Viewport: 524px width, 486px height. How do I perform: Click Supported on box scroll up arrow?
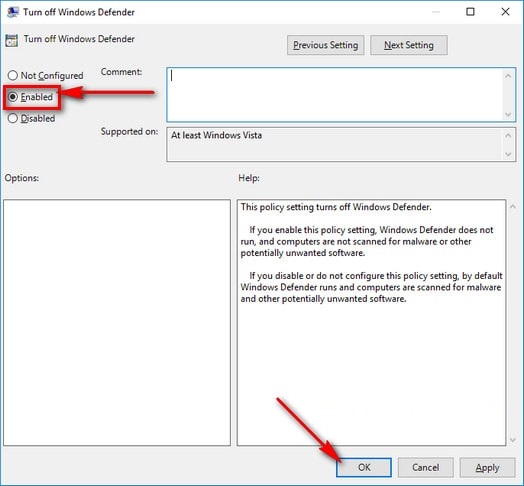pos(508,135)
